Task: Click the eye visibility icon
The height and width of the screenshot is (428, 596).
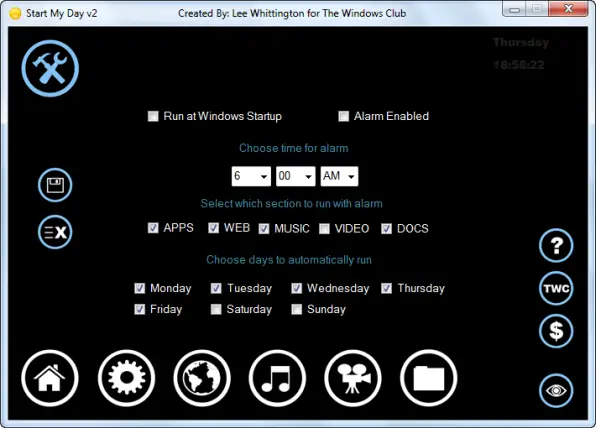Action: click(556, 391)
